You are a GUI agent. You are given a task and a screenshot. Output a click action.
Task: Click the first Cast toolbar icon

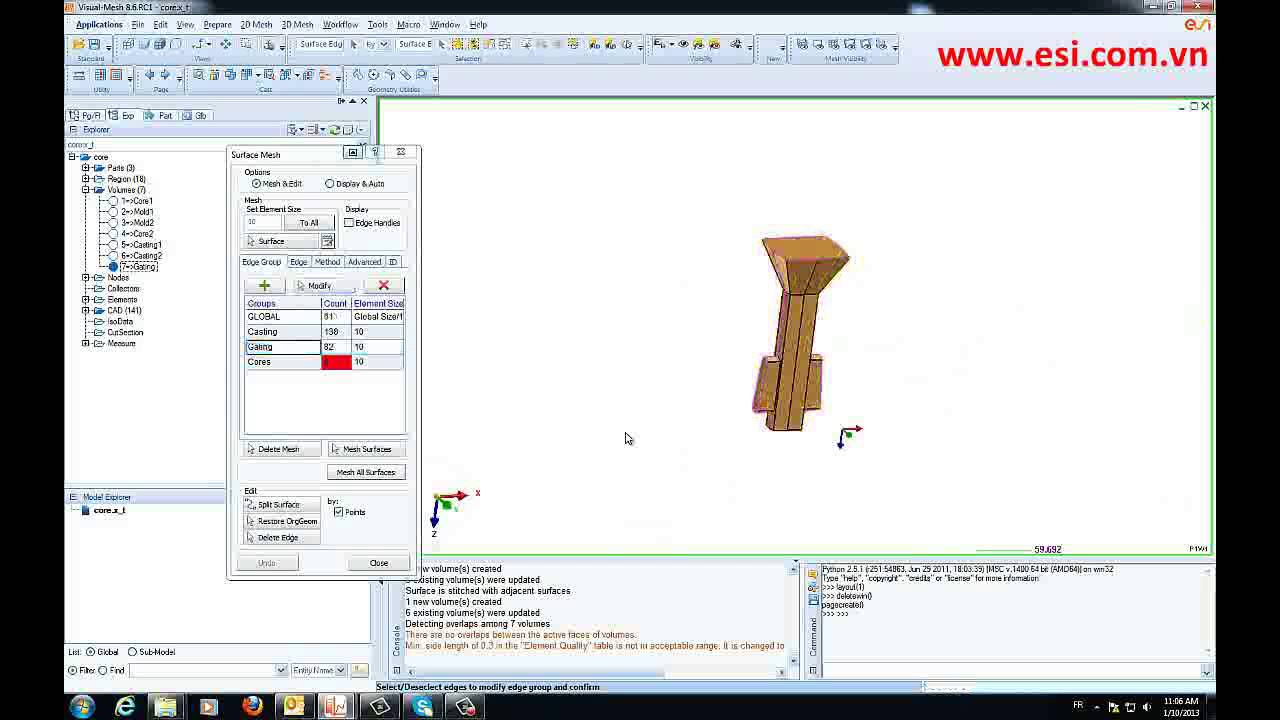point(199,75)
